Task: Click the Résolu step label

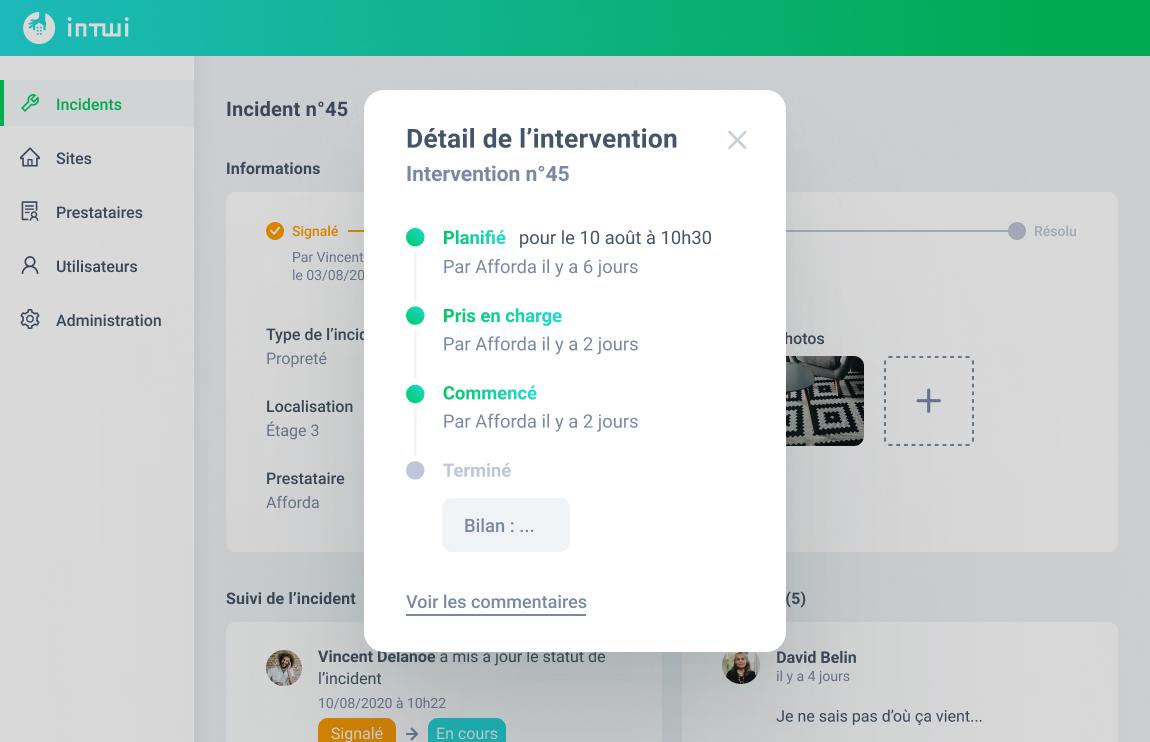Action: point(1055,231)
